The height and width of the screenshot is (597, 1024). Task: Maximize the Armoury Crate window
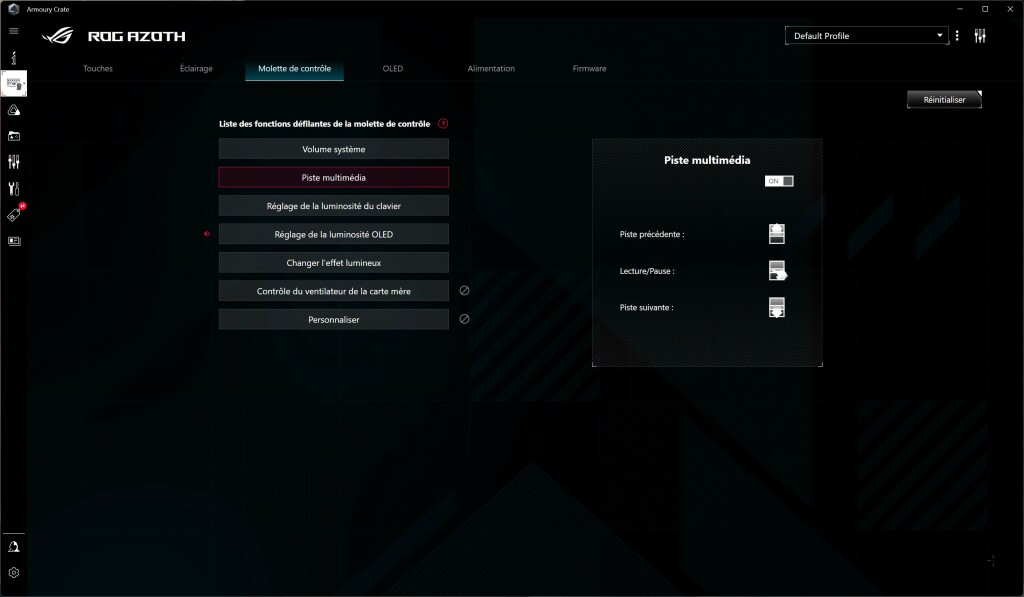(x=985, y=9)
